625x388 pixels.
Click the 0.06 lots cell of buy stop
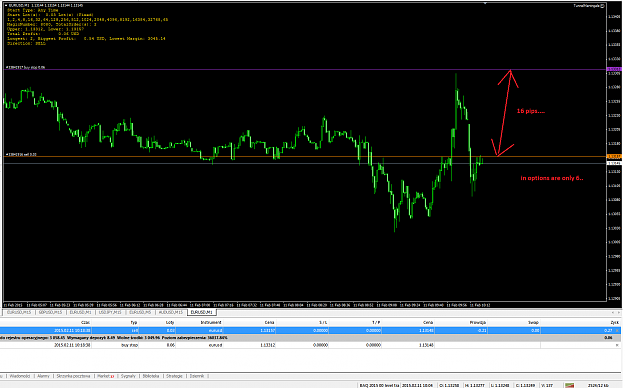170,345
